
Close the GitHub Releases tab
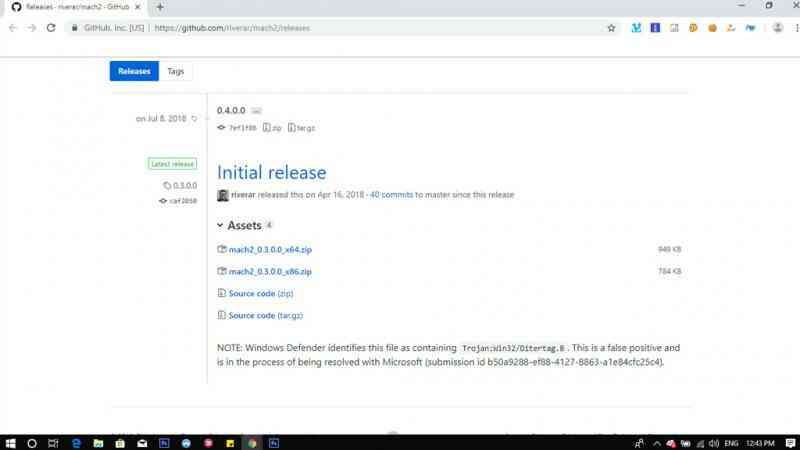tap(137, 7)
